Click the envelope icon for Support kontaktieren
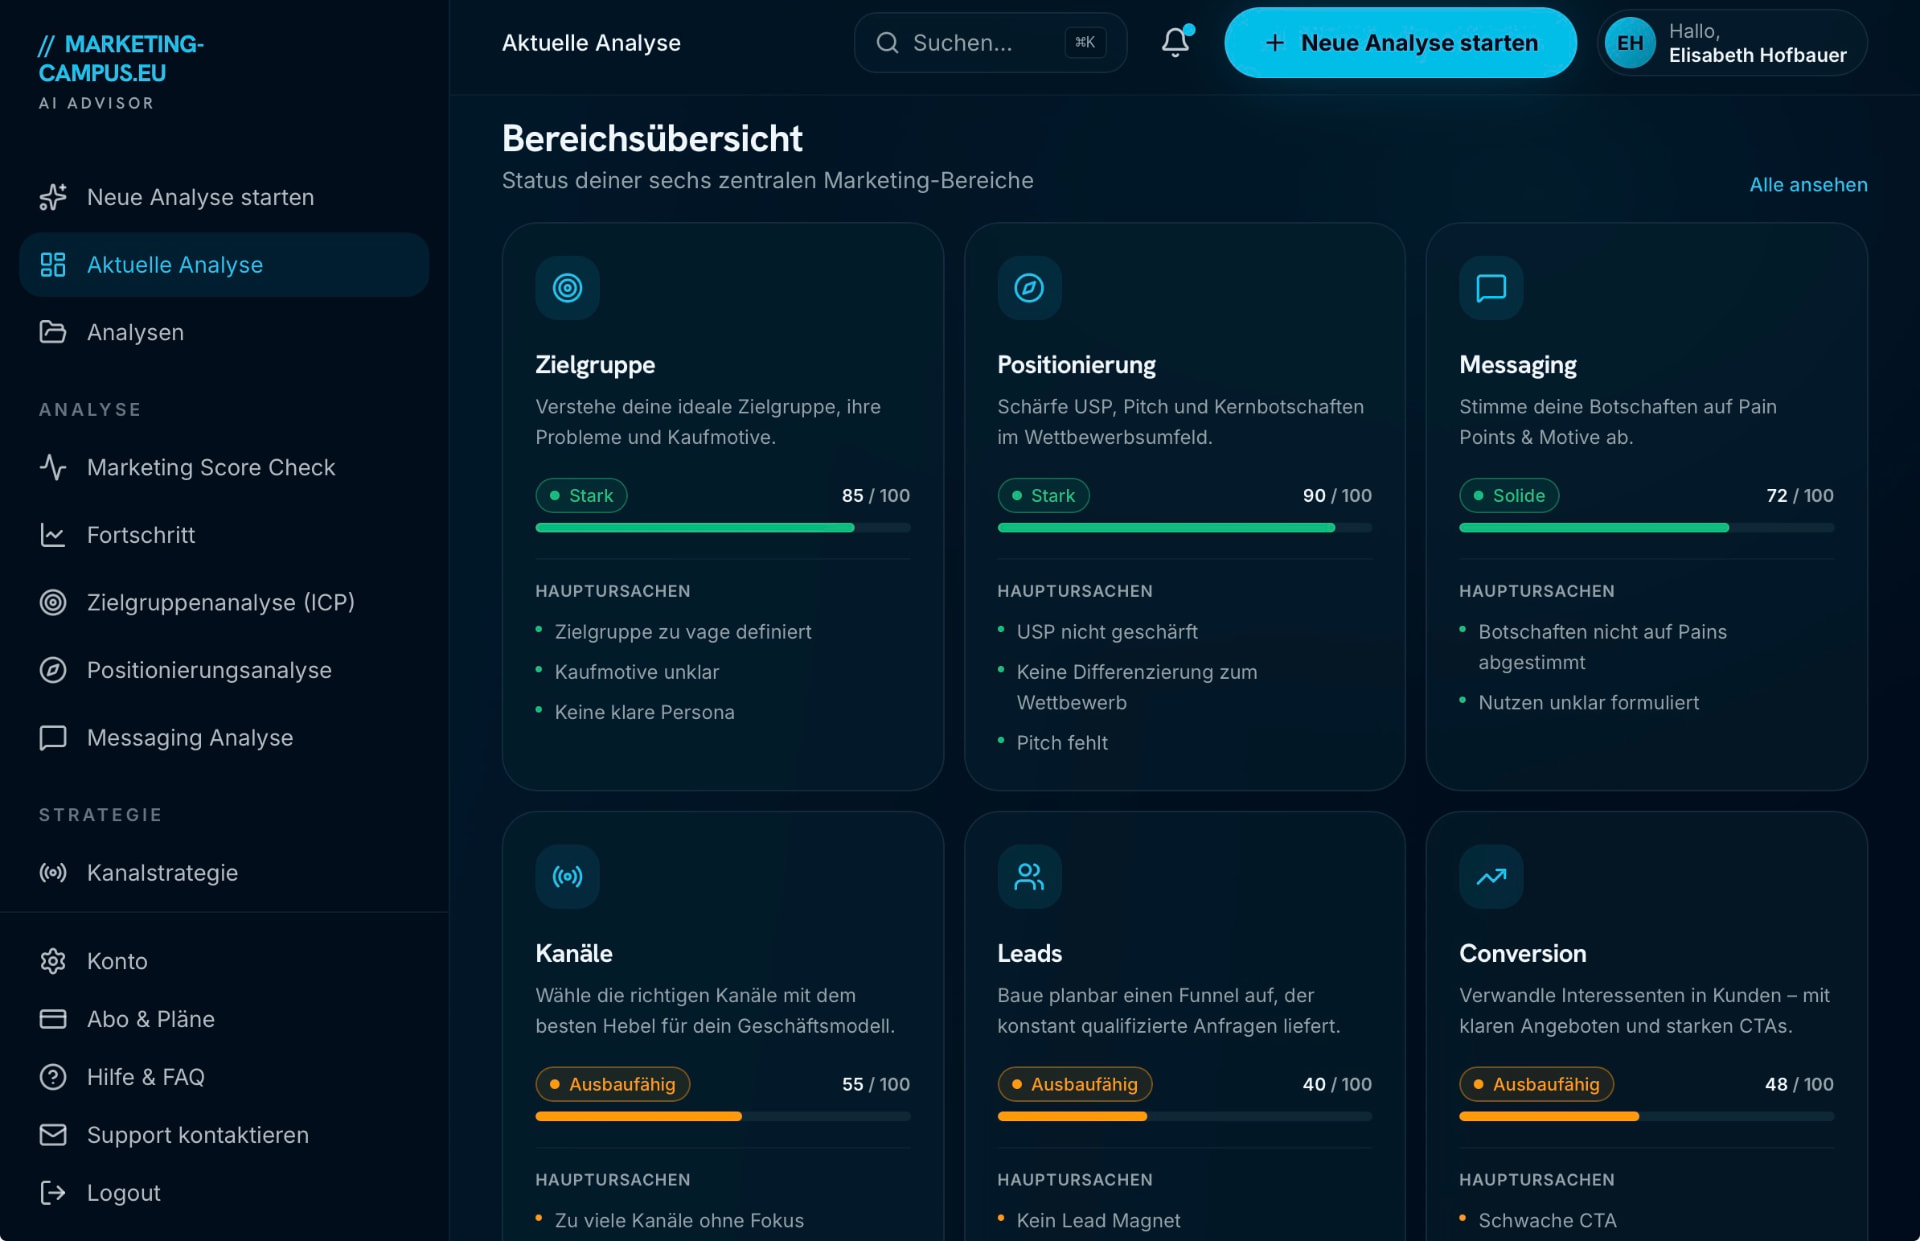 [53, 1135]
